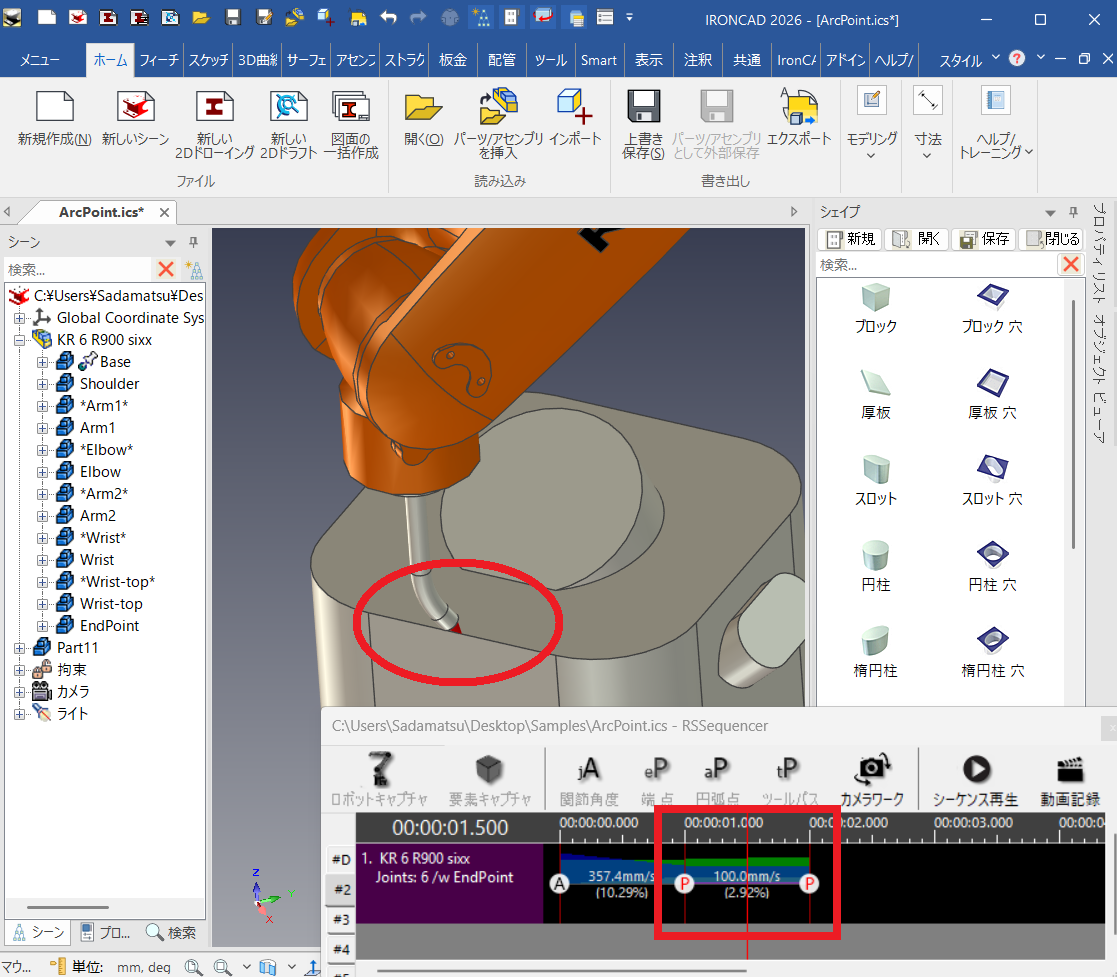
Task: Open the ヘルプ/トレーニング dropdown
Action: point(996,124)
